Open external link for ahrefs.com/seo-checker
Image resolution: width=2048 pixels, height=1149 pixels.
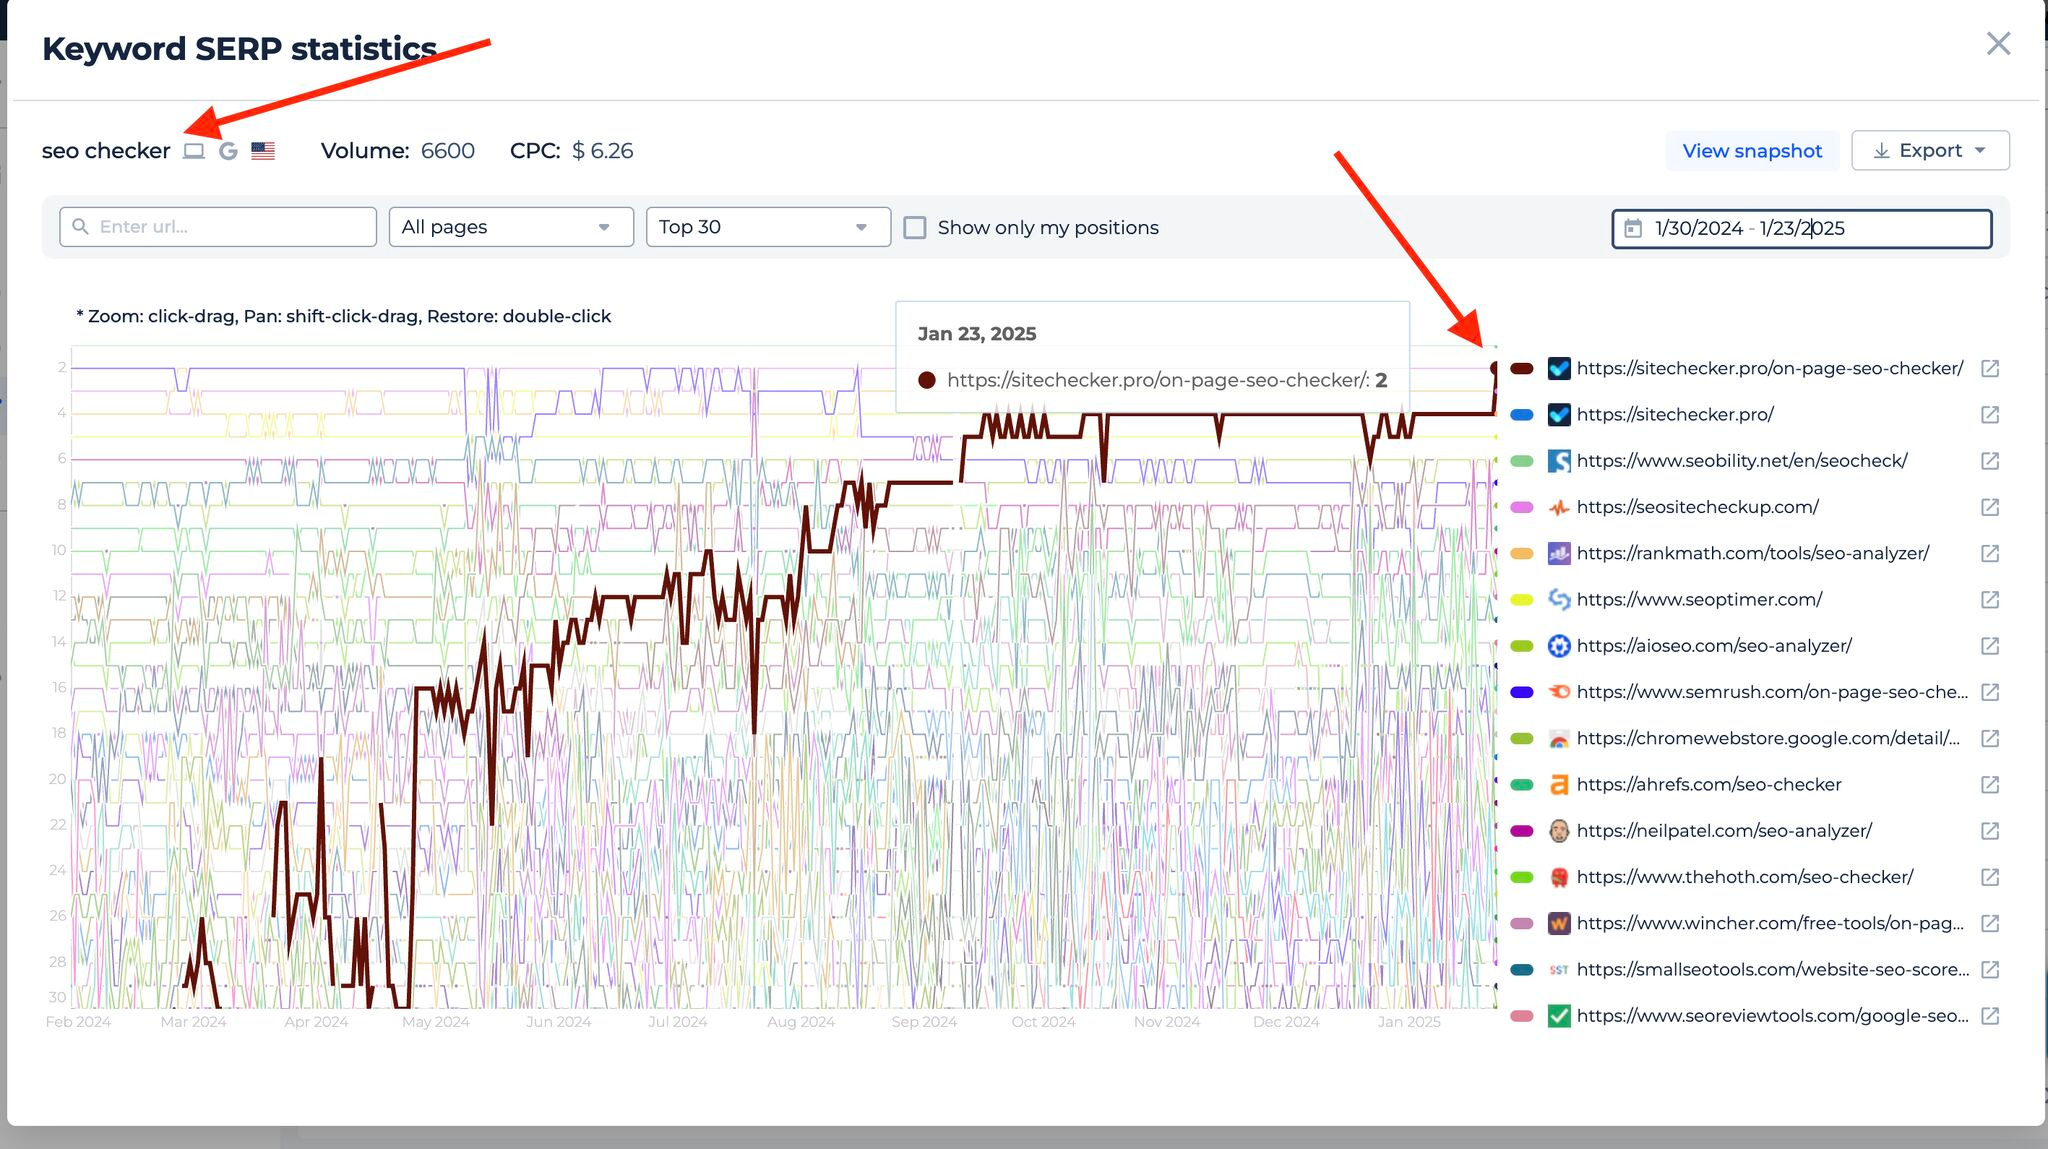pos(1990,785)
